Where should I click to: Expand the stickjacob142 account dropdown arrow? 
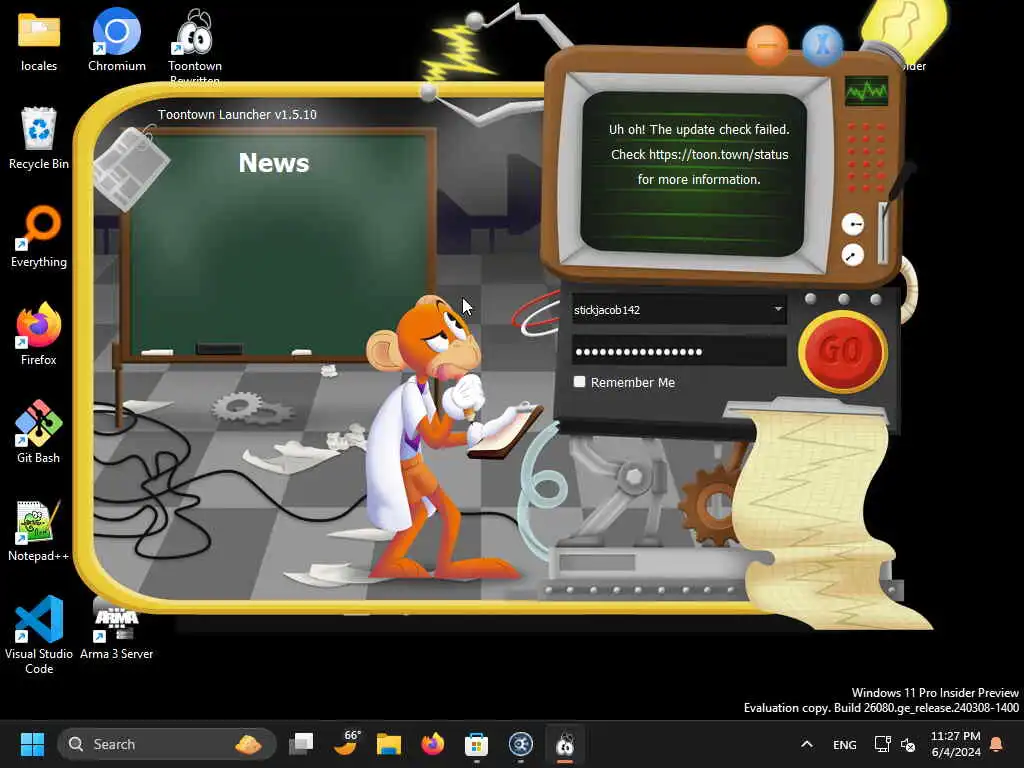(x=778, y=309)
